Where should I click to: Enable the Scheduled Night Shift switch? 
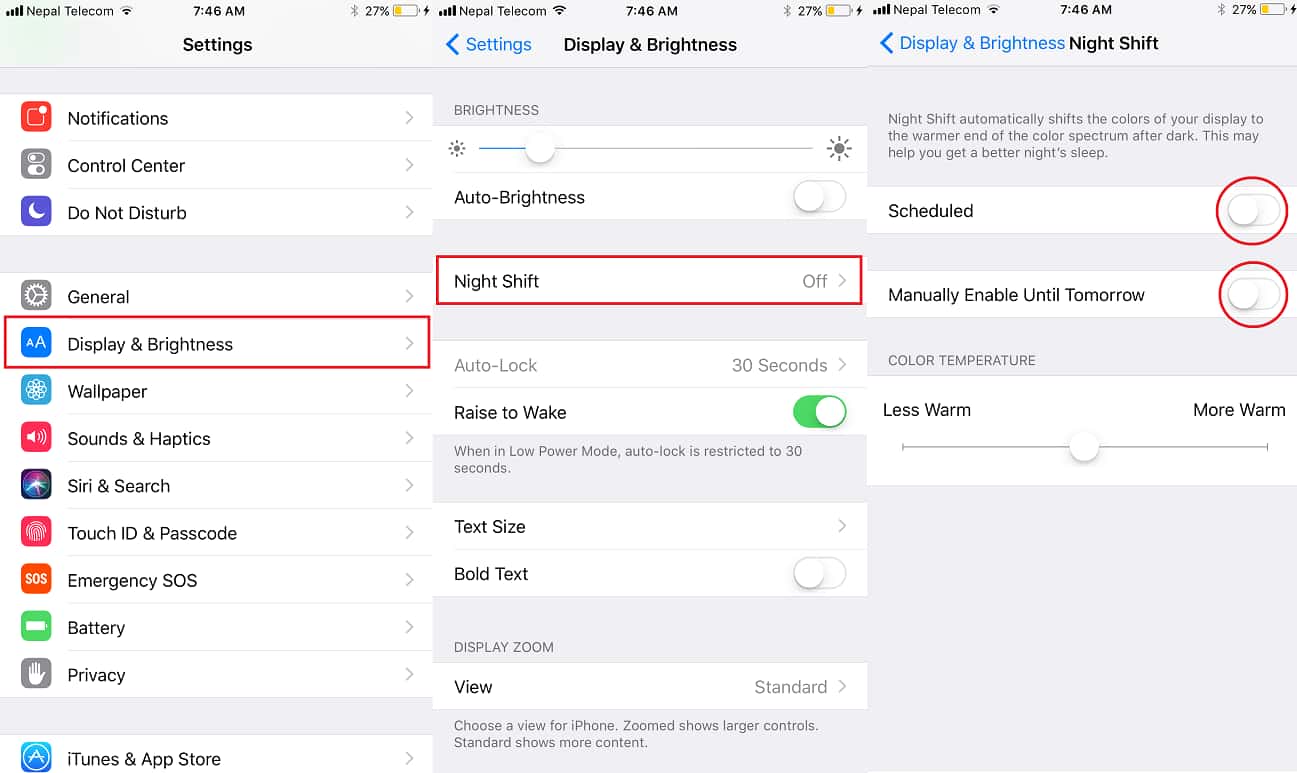click(x=1253, y=210)
